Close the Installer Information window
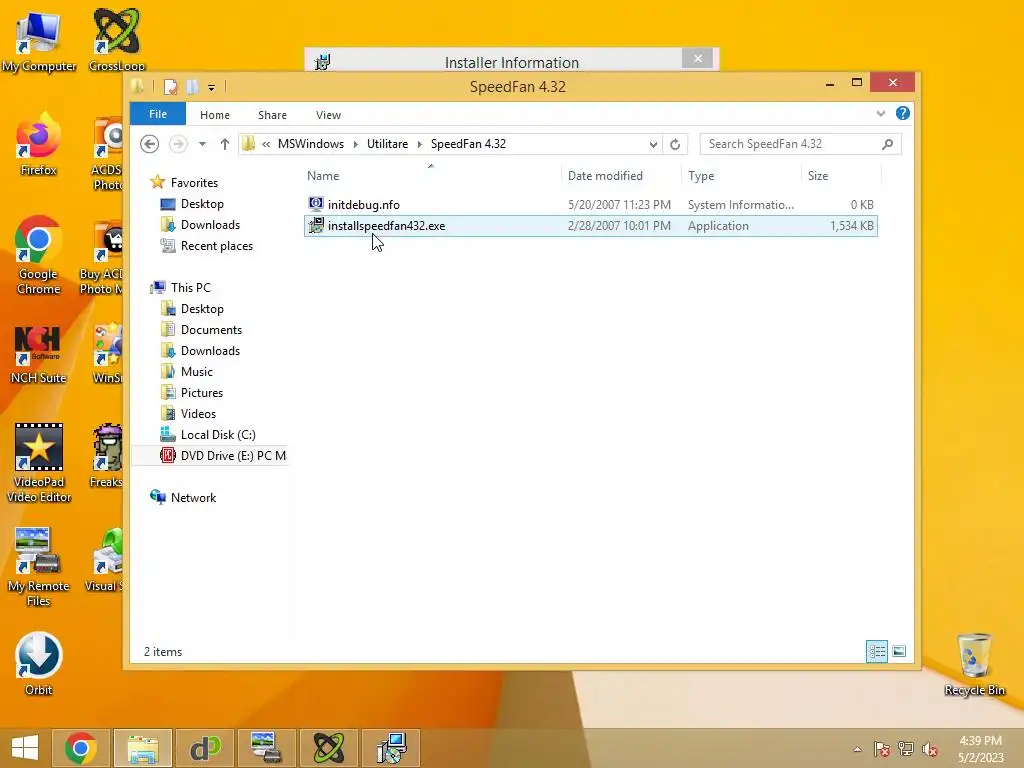 (697, 59)
